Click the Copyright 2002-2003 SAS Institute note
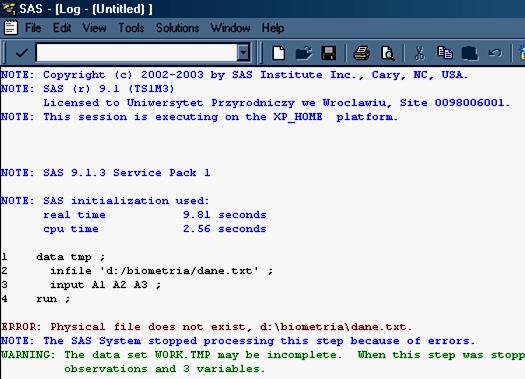Viewport: 525px width, 379px height. (x=234, y=75)
